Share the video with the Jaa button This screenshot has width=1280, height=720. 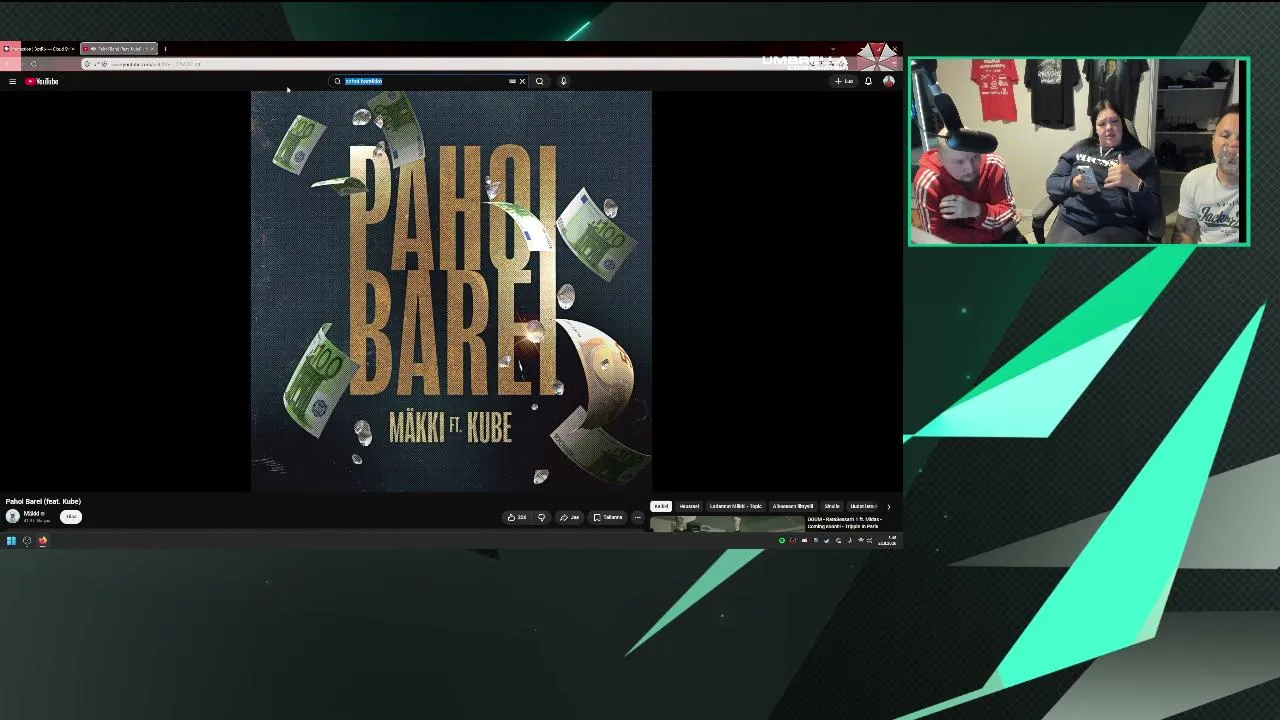pyautogui.click(x=570, y=517)
